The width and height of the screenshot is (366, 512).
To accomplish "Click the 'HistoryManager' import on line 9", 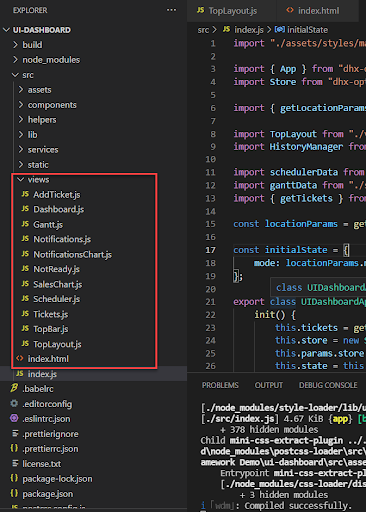I will coord(306,147).
